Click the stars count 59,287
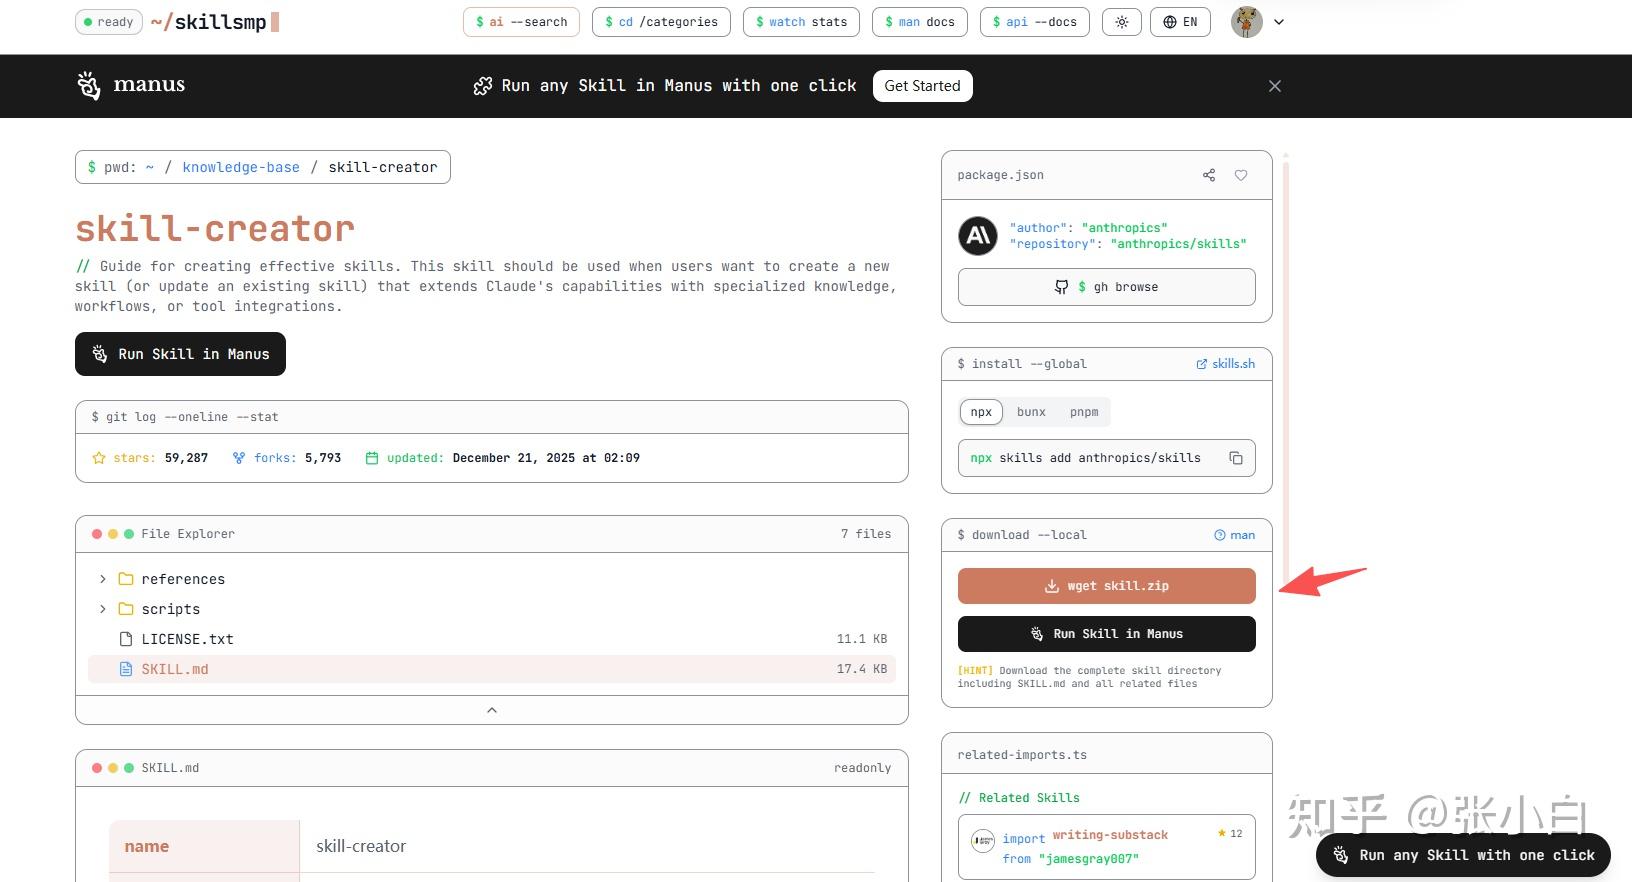Viewport: 1632px width, 882px height. coord(186,458)
